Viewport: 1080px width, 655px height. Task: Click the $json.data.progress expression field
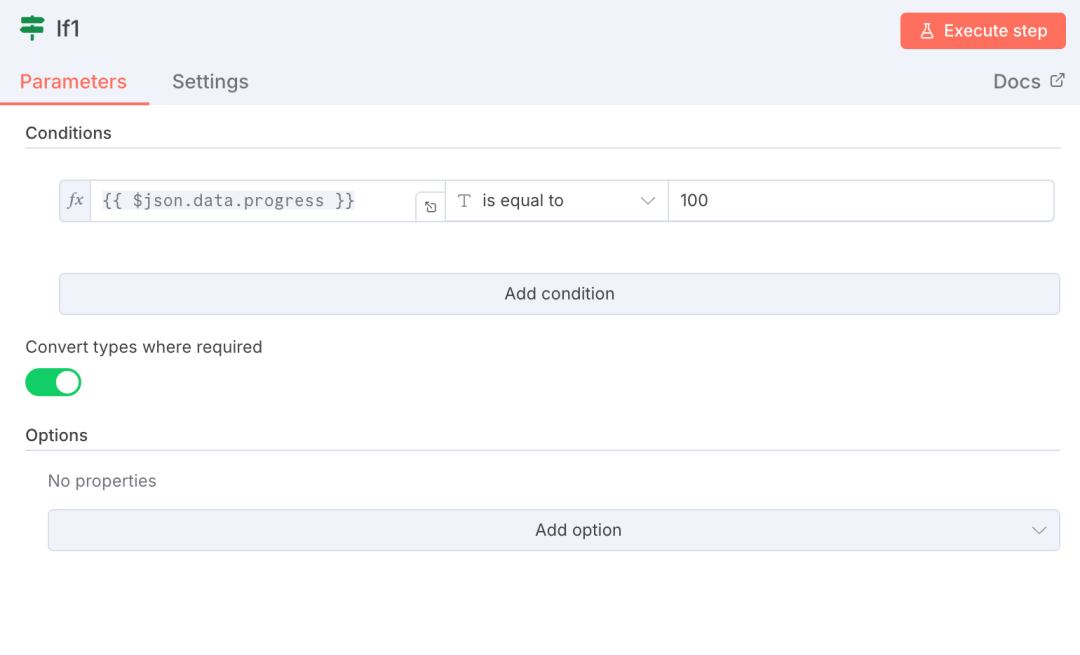coord(250,201)
